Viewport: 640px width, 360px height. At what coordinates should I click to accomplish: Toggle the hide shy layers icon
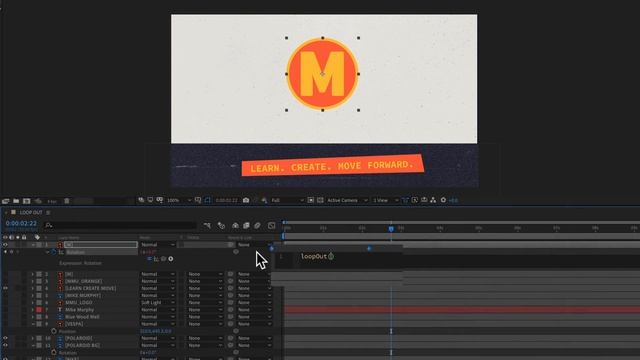236,225
